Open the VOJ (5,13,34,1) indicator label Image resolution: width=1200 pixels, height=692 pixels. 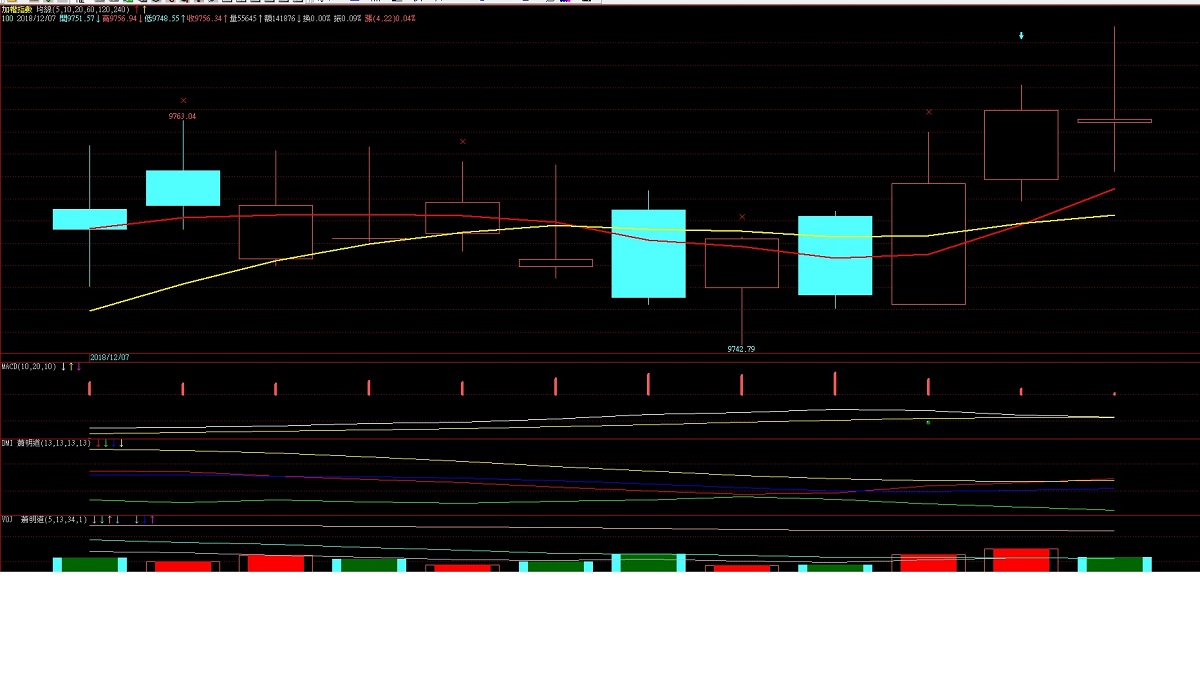pos(44,520)
